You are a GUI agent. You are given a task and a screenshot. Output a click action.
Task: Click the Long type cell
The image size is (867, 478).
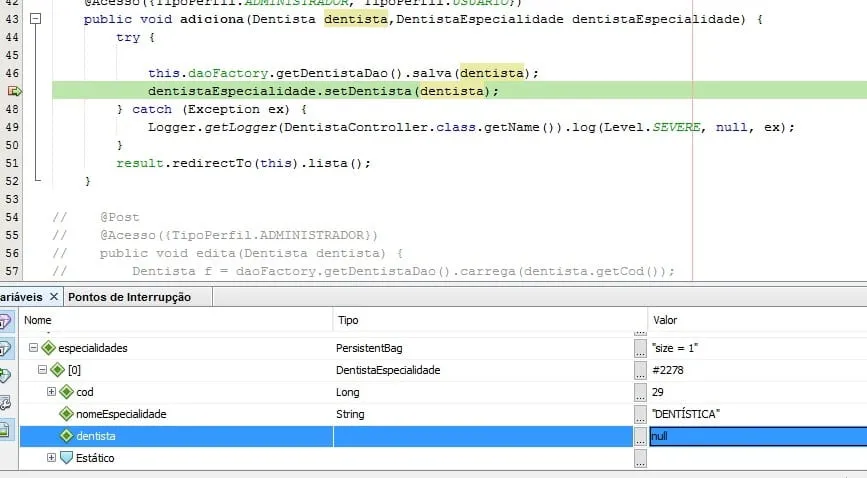348,392
